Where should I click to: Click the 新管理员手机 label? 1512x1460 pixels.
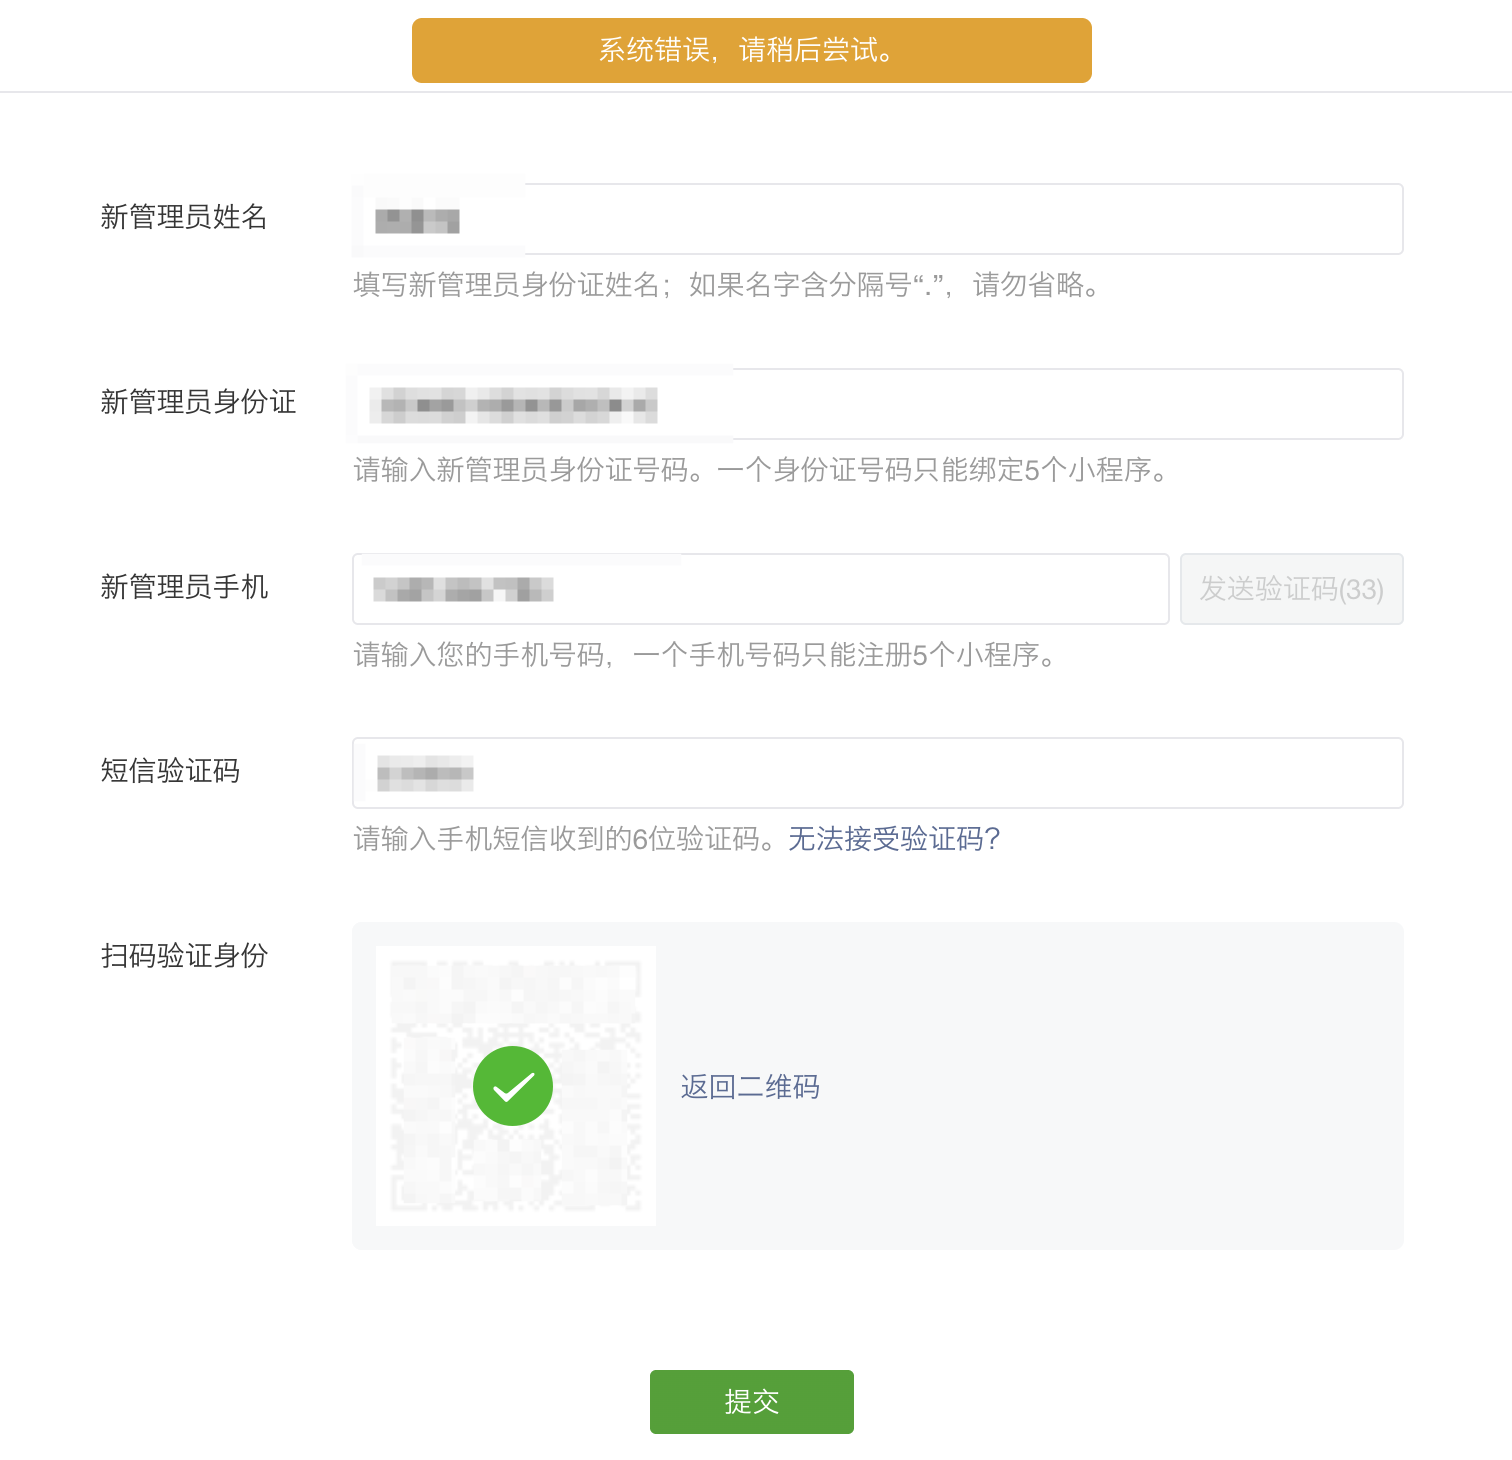[184, 587]
